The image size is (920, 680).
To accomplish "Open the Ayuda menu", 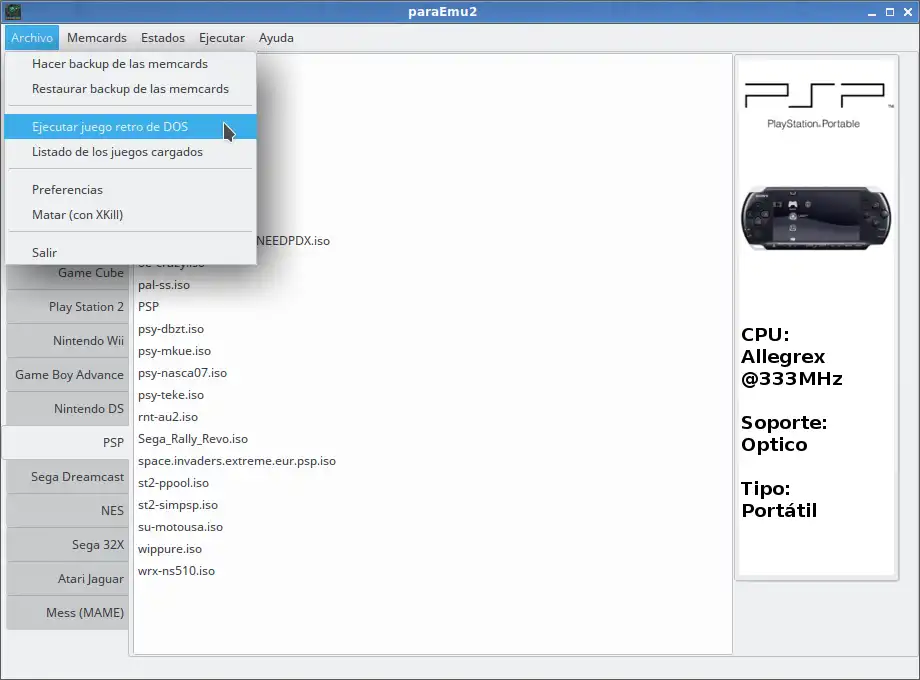I will 276,38.
